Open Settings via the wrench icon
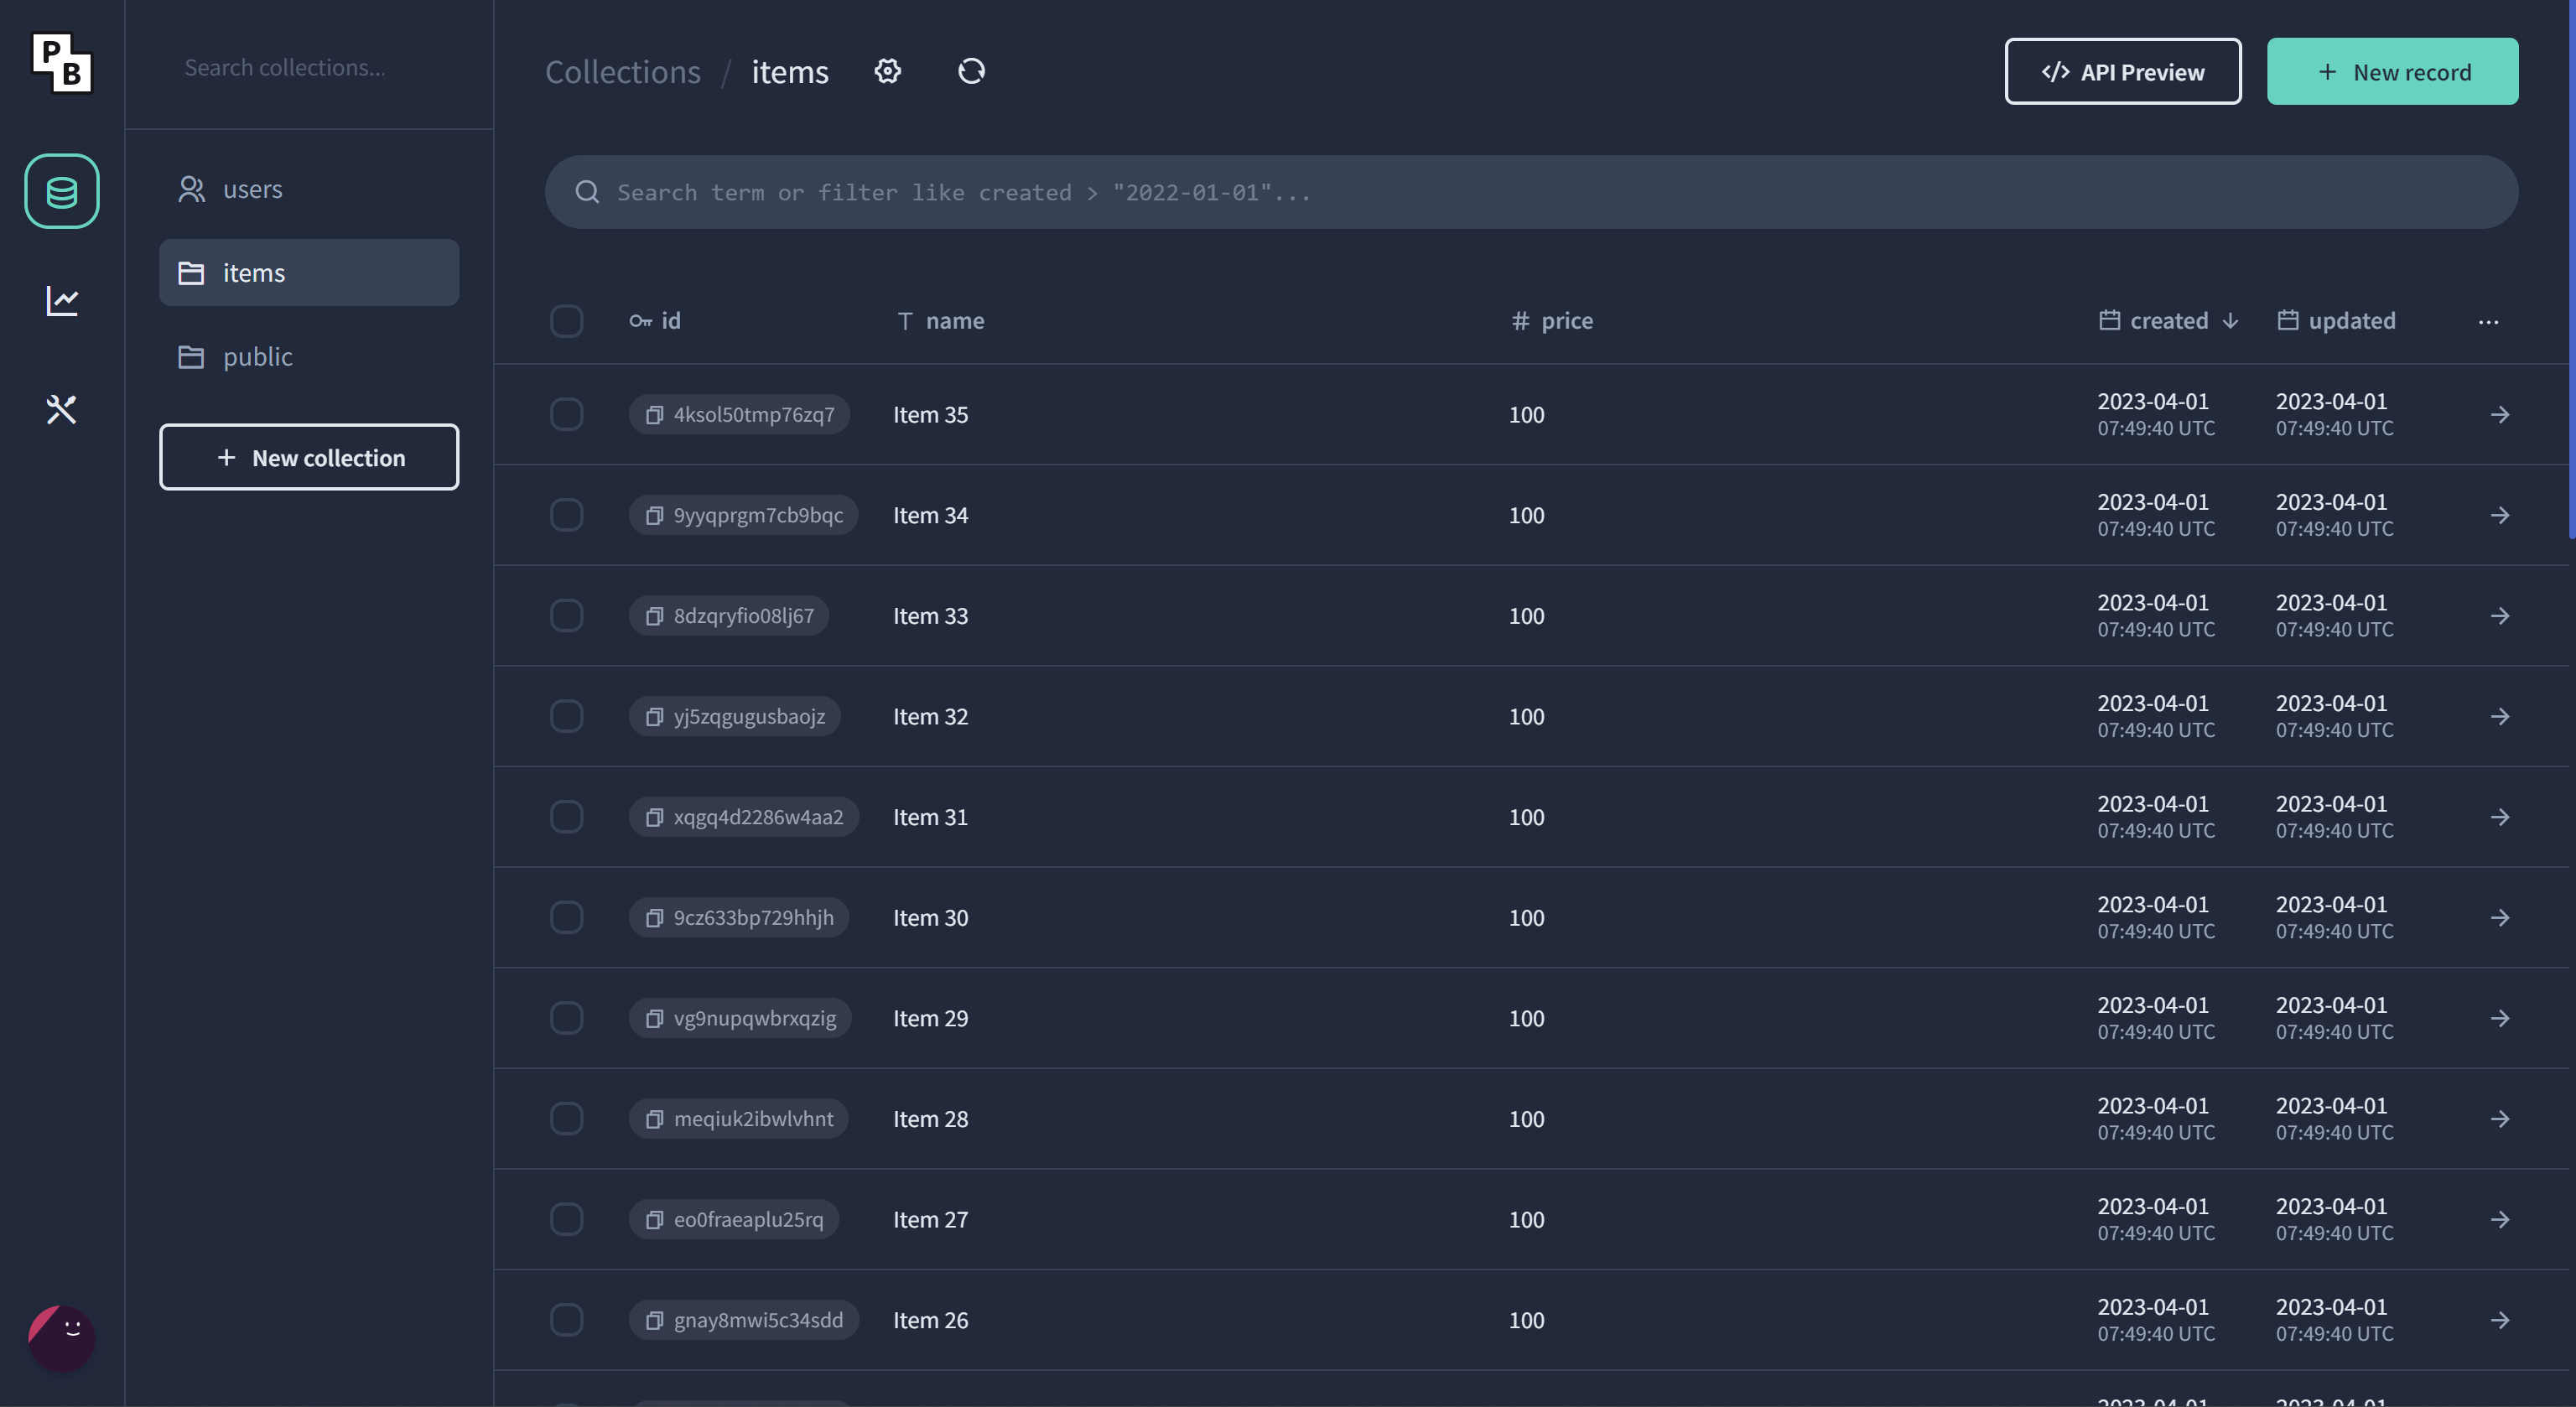This screenshot has width=2576, height=1407. (61, 409)
